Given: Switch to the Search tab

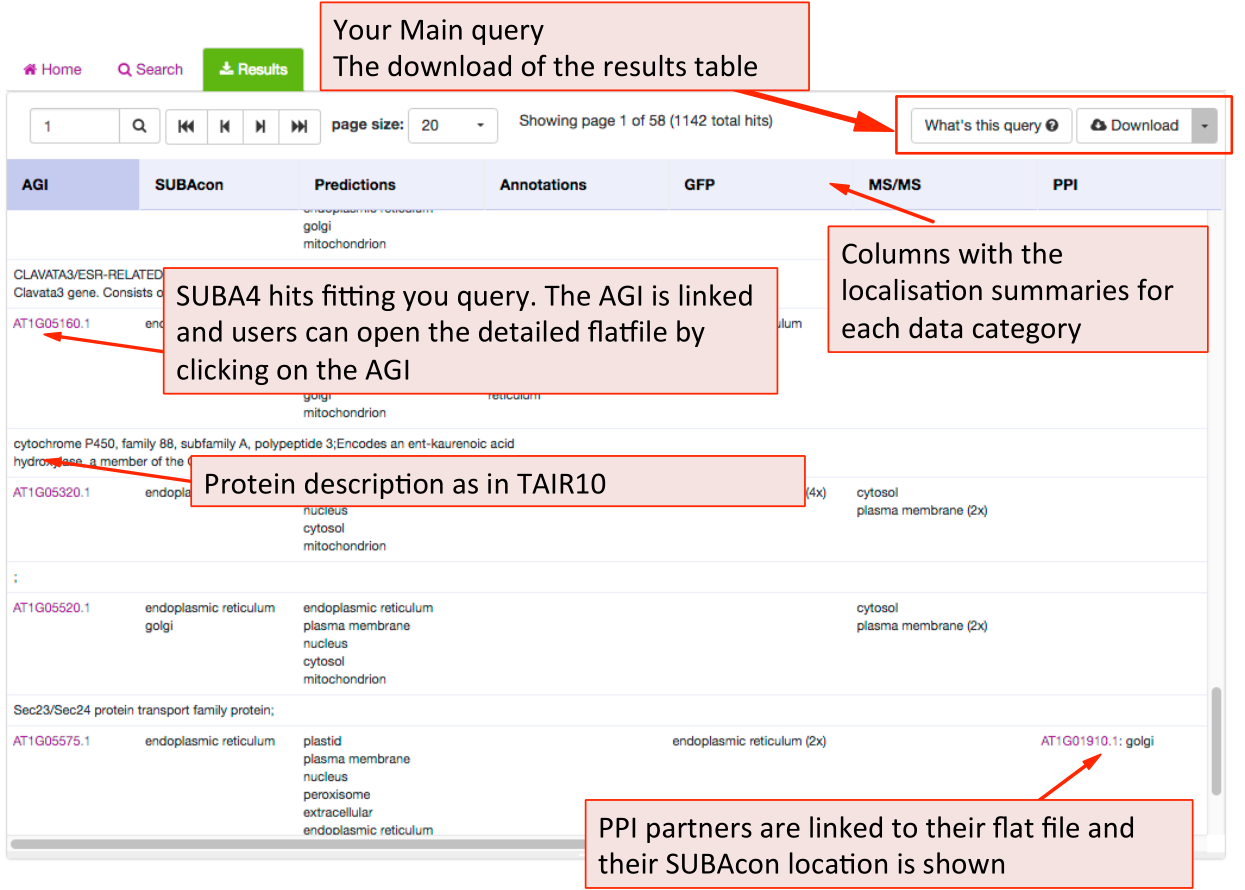Looking at the screenshot, I should point(150,69).
